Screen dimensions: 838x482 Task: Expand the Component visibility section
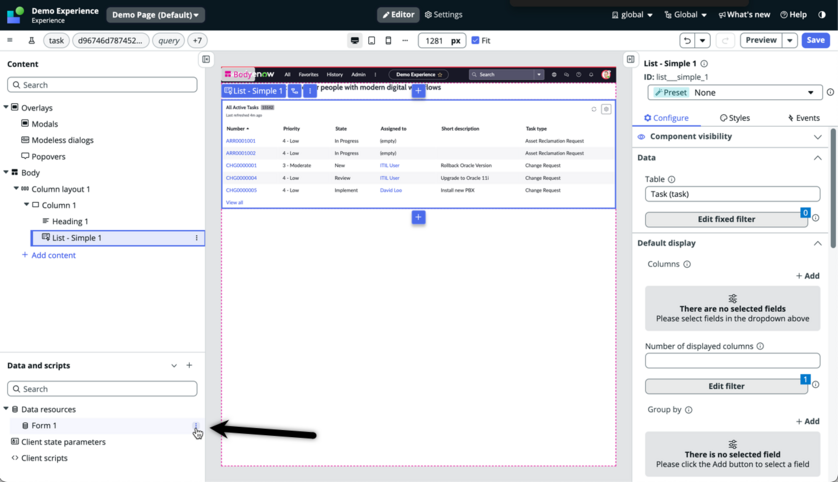817,137
